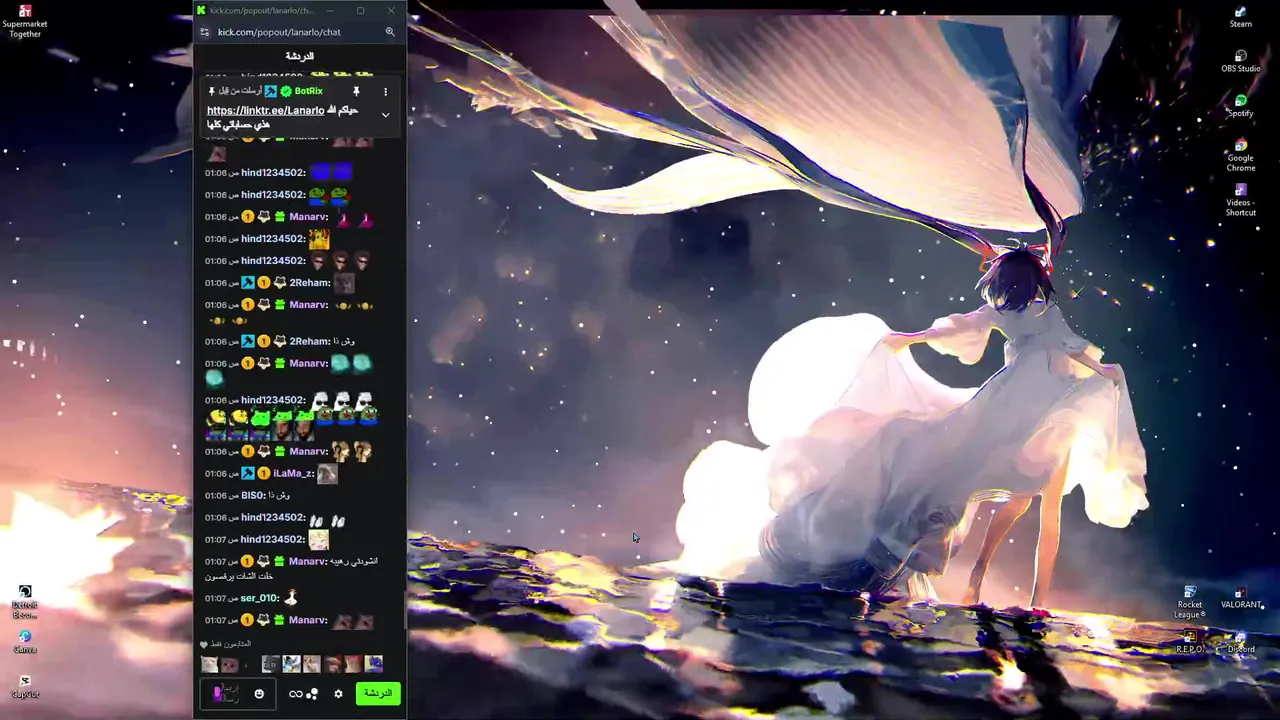This screenshot has height=720, width=1280.
Task: Minimize the Kick chat popout window
Action: [x=330, y=10]
